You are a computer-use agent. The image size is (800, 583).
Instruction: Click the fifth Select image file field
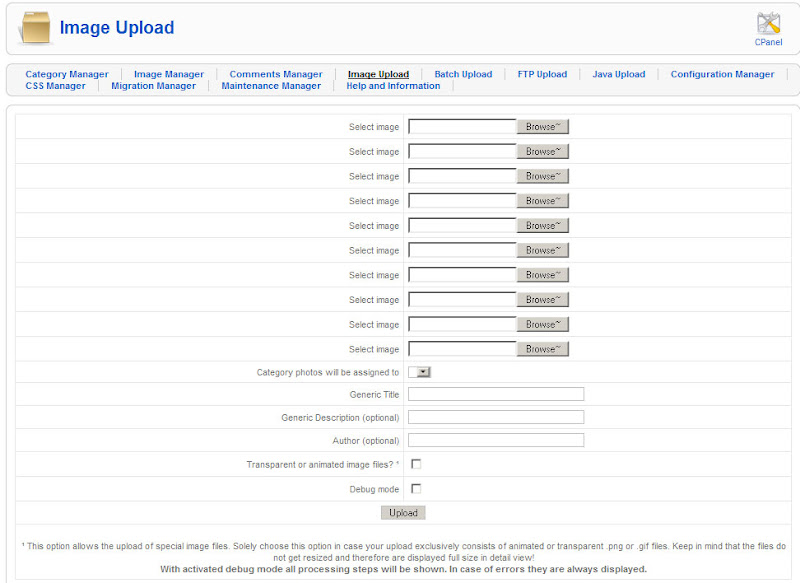pos(462,225)
